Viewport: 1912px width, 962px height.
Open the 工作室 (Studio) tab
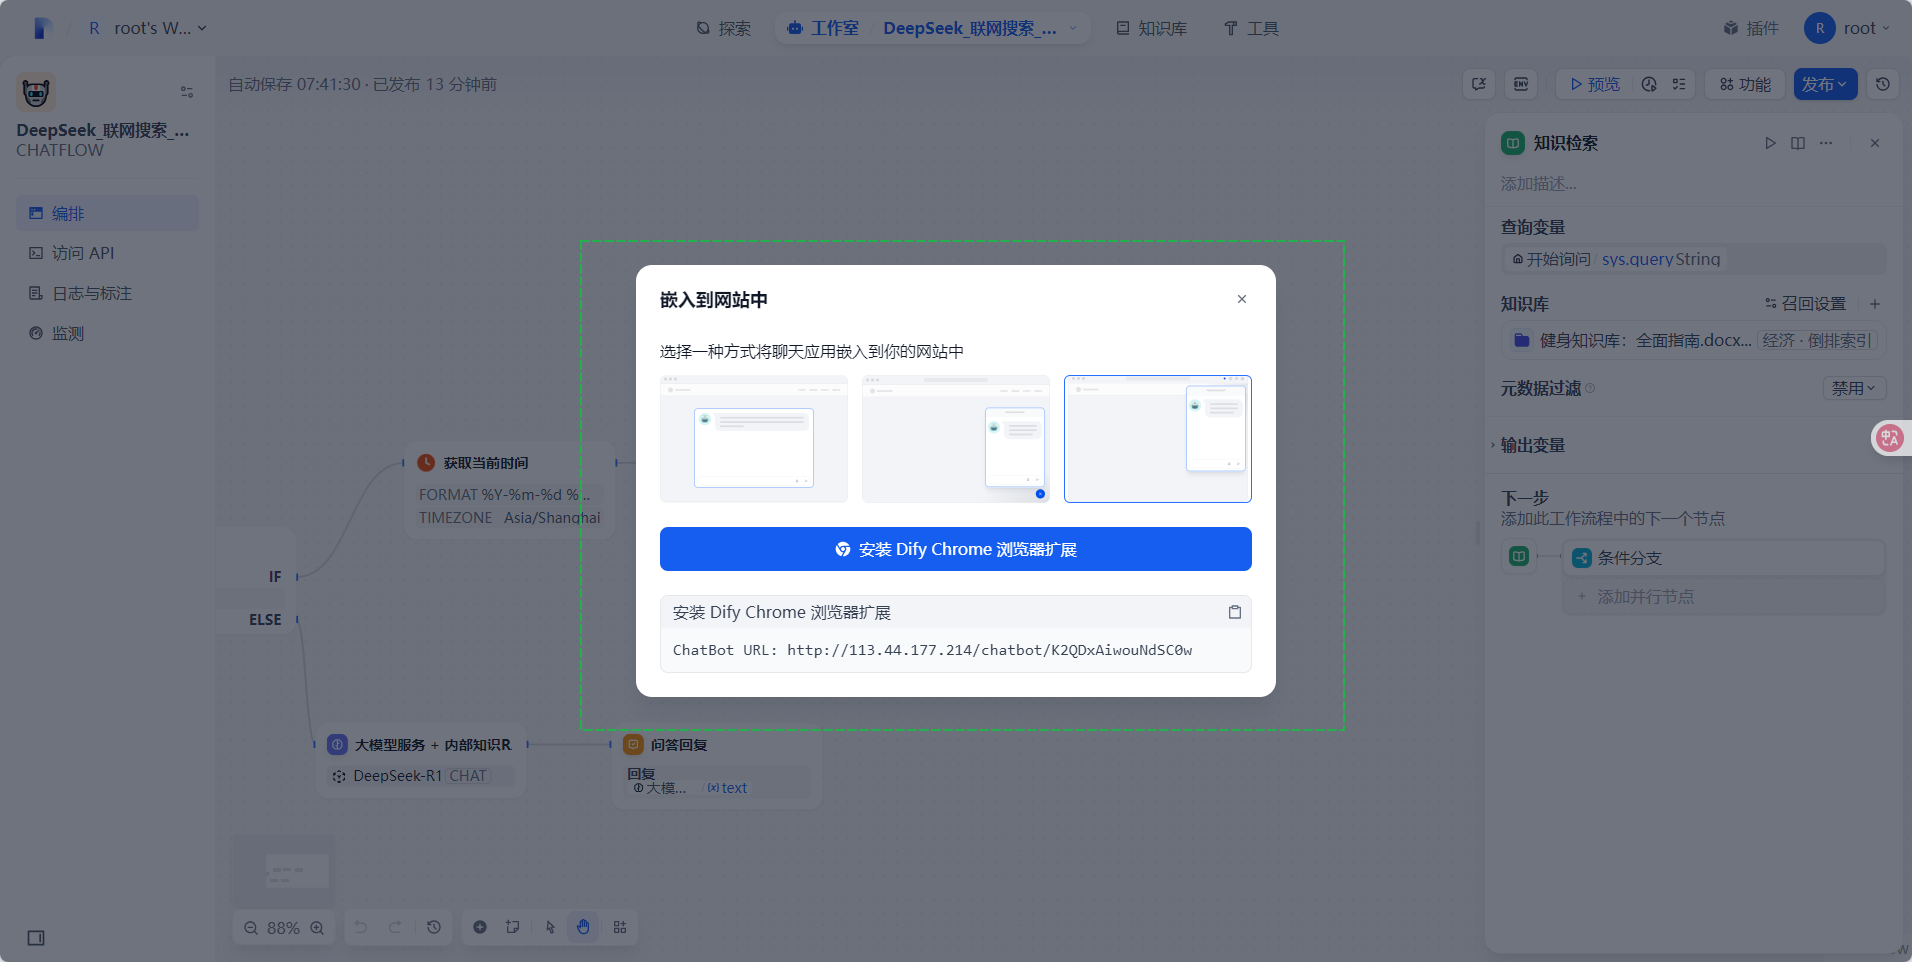(823, 28)
